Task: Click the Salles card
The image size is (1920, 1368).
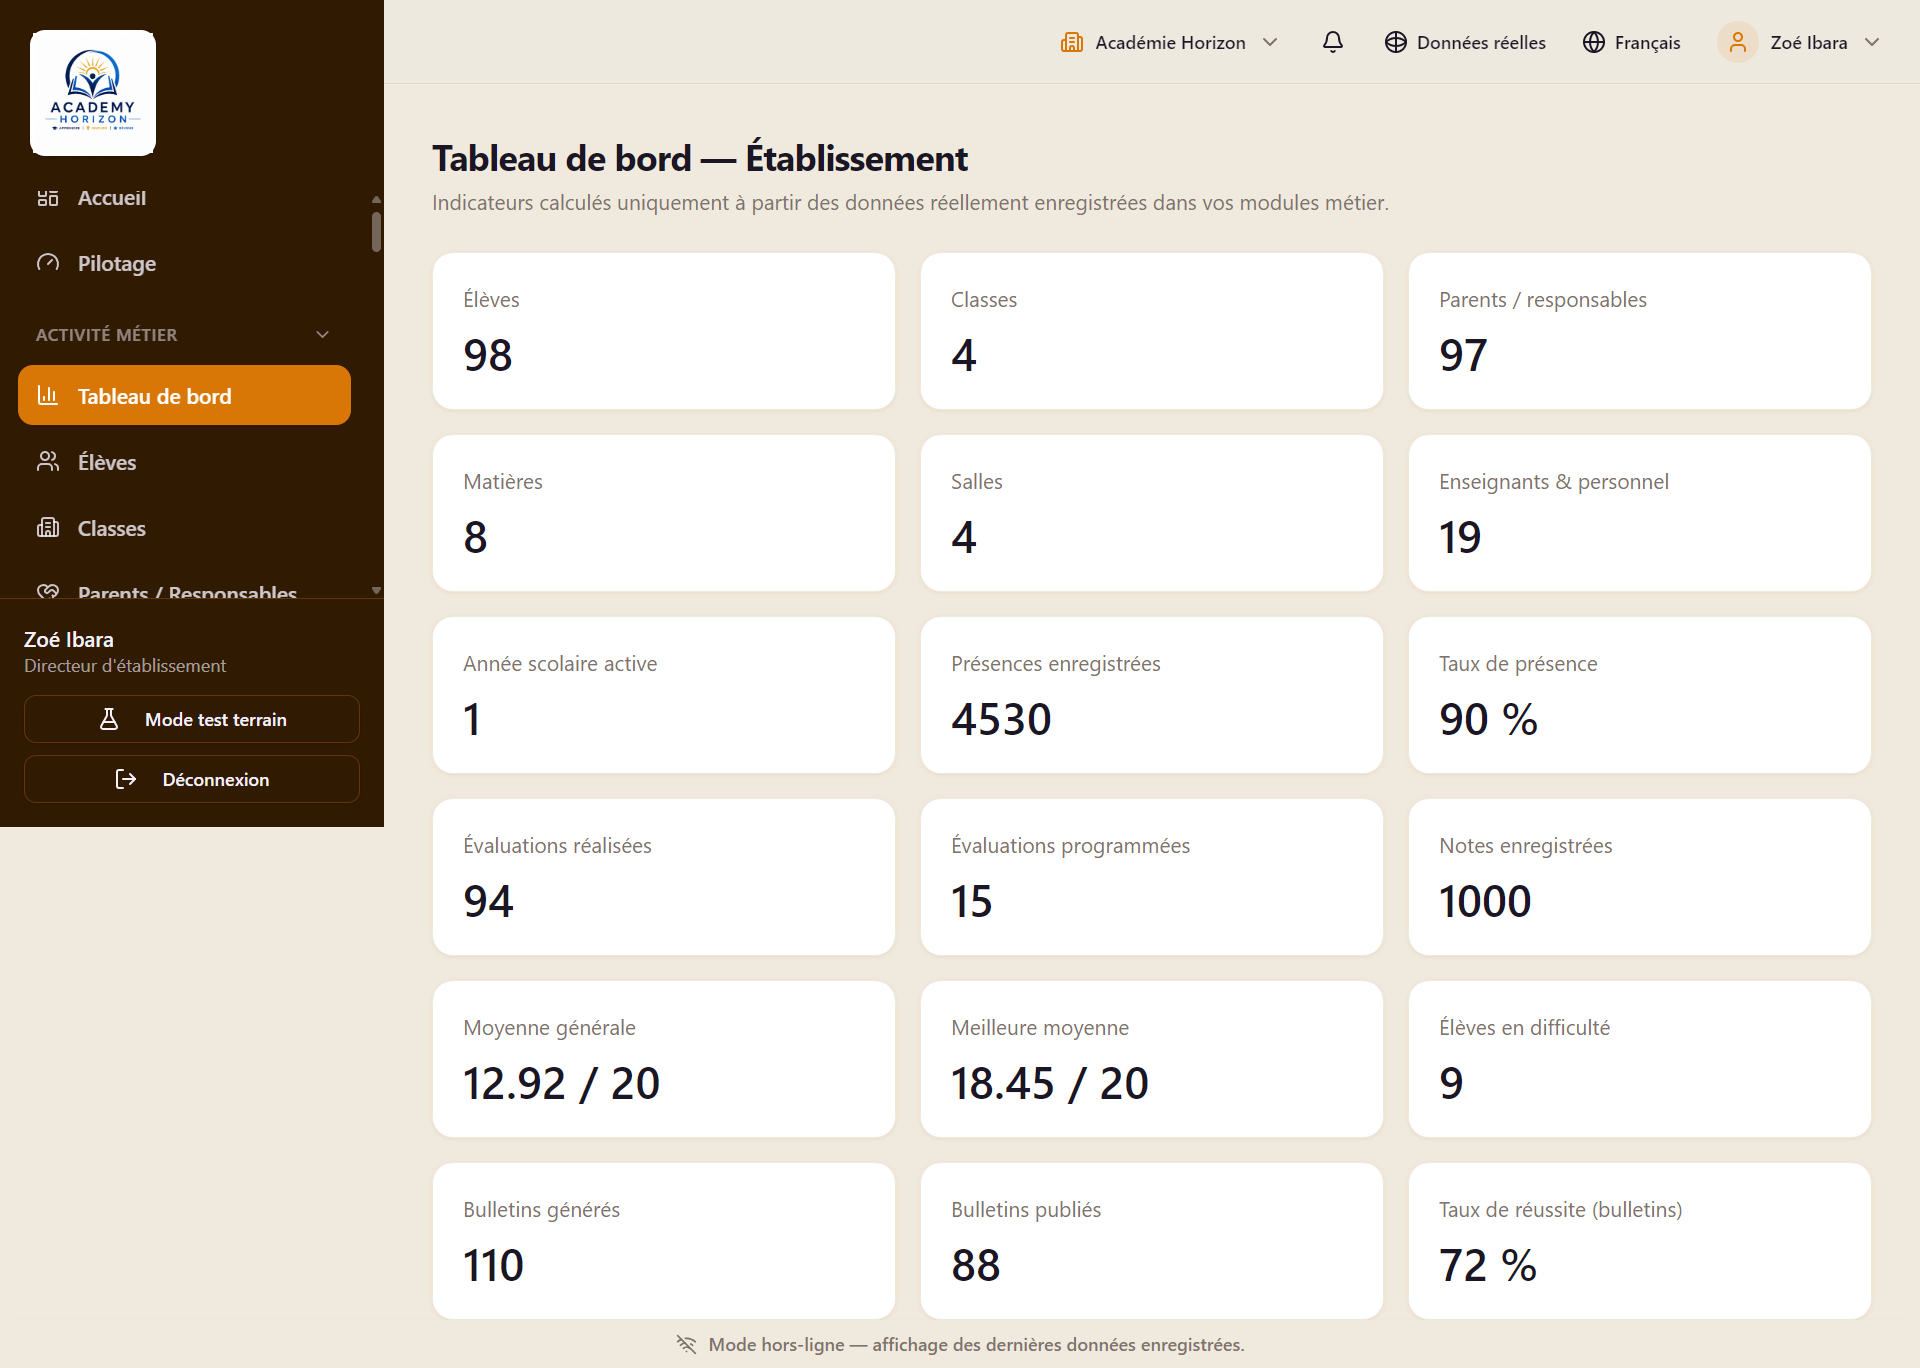Action: (1152, 513)
